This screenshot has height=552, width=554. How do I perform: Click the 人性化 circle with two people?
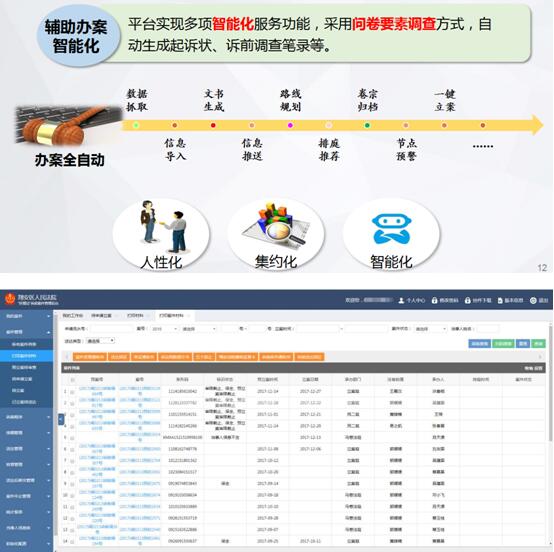coord(161,235)
